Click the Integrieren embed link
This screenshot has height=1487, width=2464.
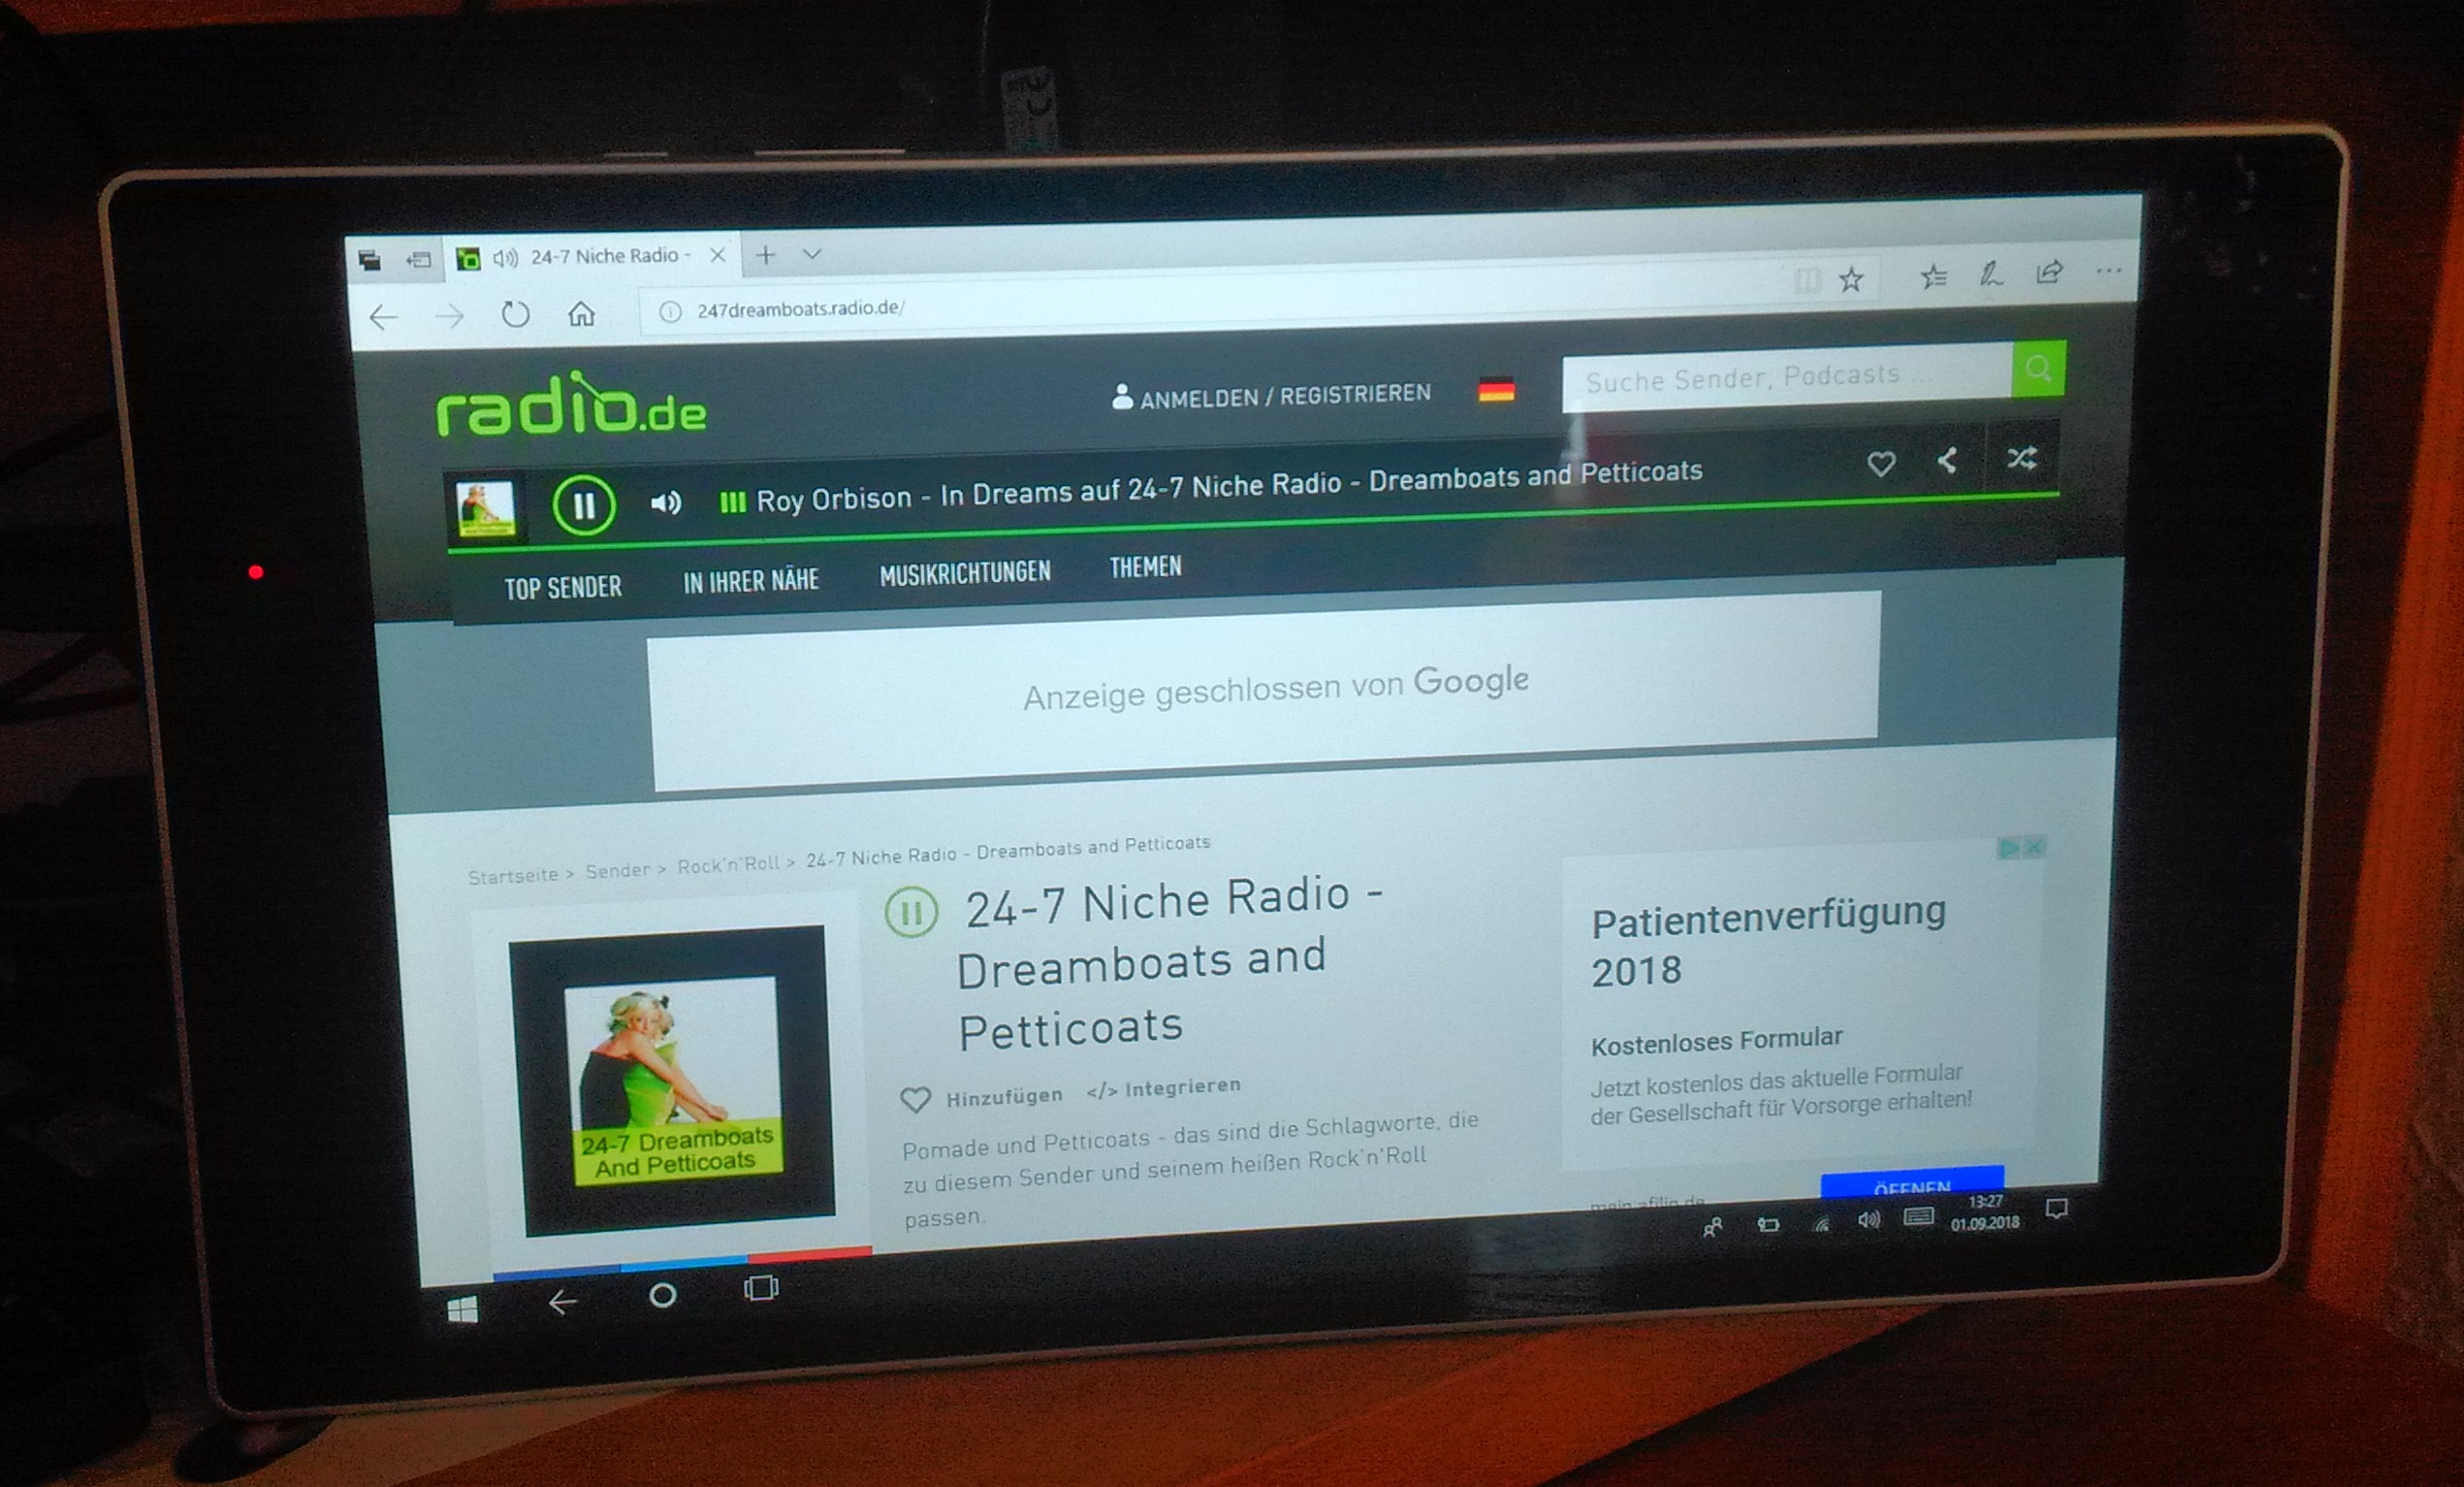[x=1163, y=1089]
